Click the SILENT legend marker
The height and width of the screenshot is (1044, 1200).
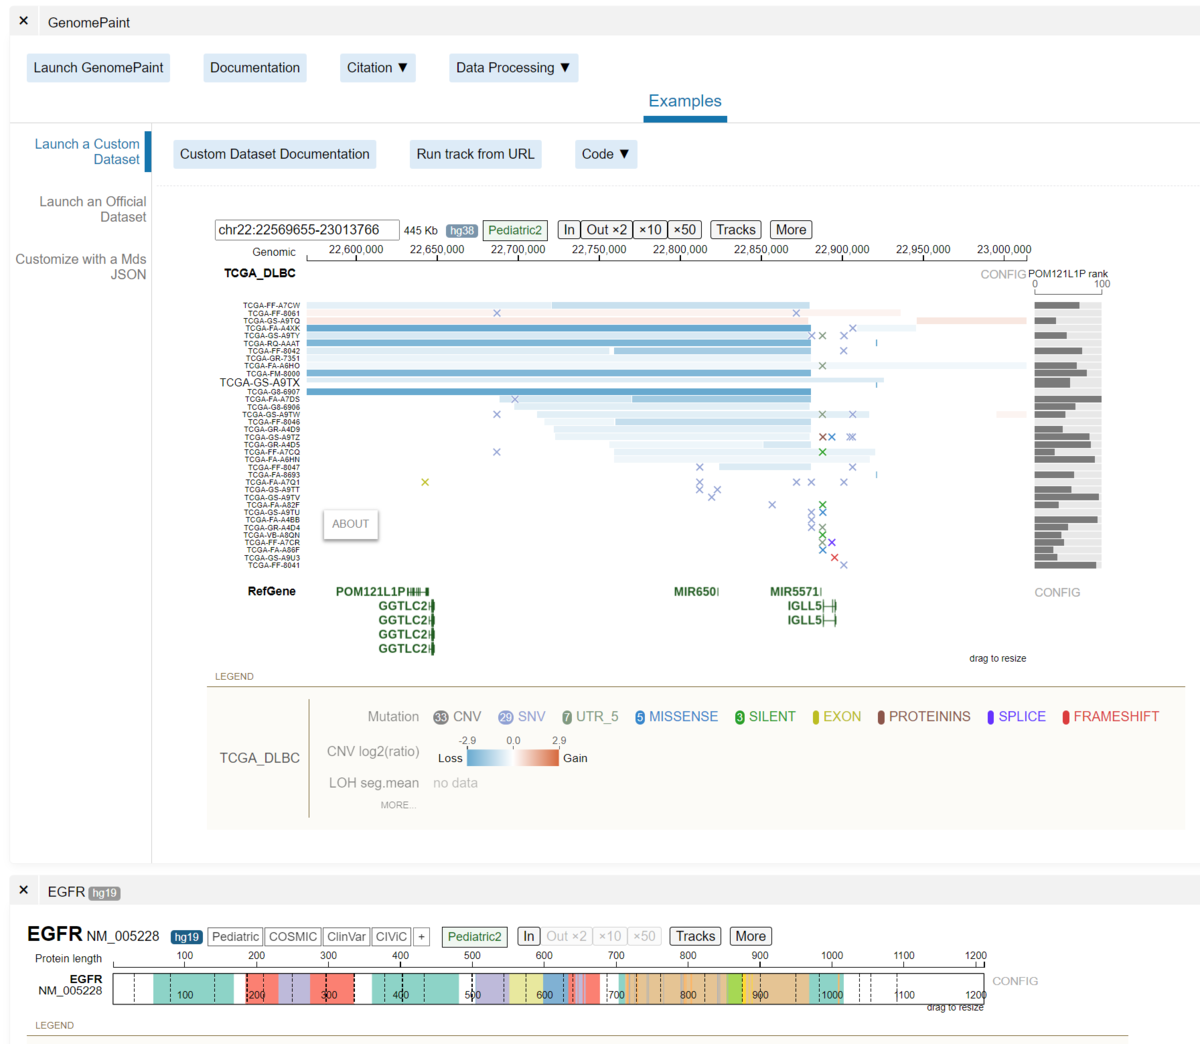740,717
